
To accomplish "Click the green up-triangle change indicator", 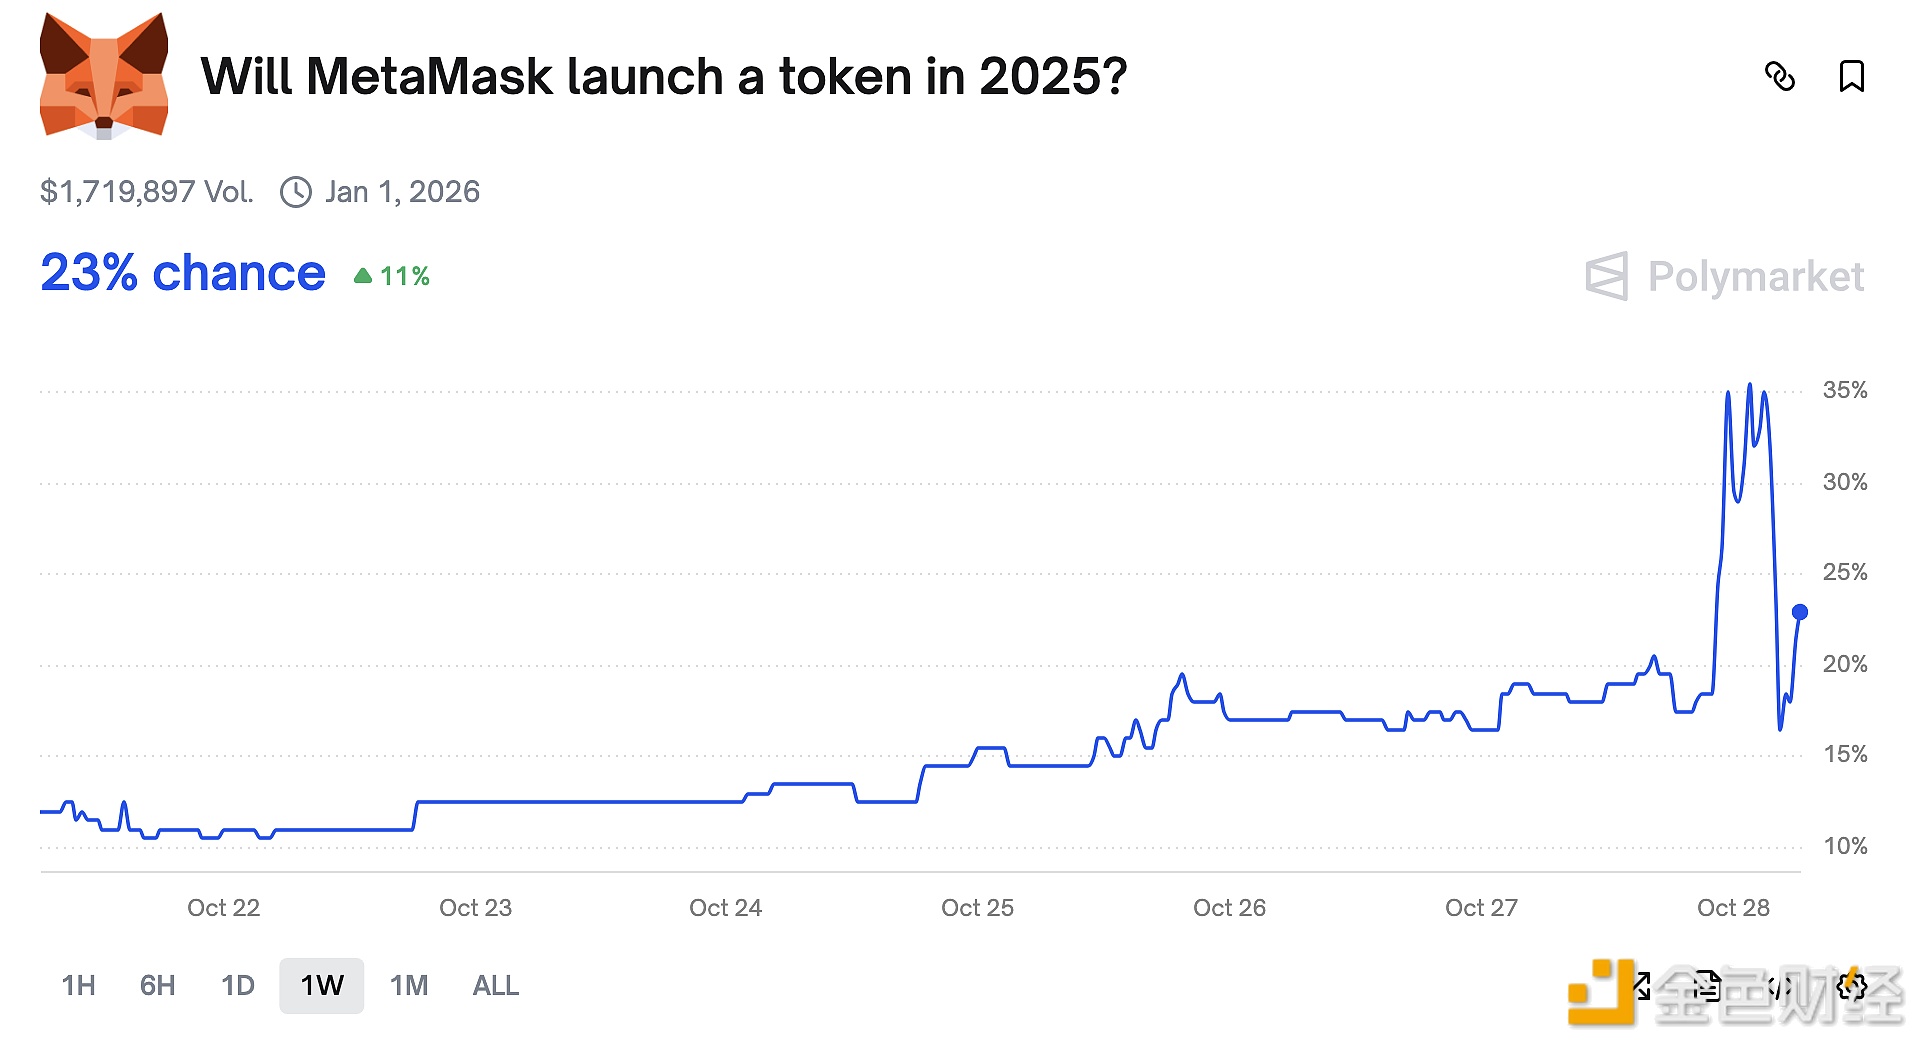I will pos(363,276).
